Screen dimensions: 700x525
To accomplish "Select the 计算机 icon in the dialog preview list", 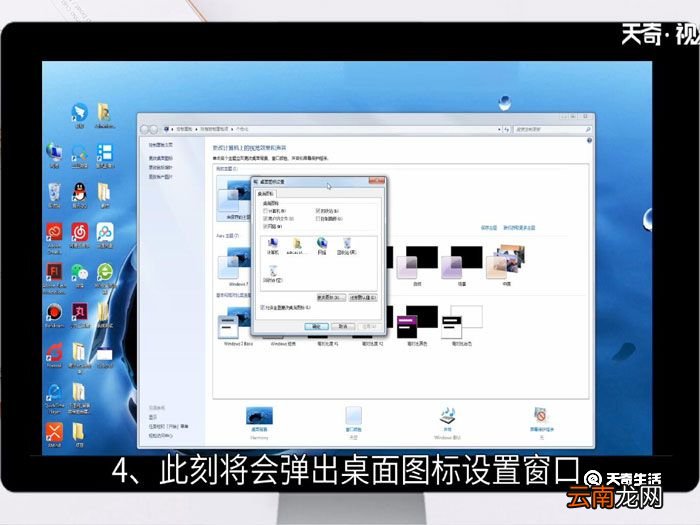I will tap(272, 246).
